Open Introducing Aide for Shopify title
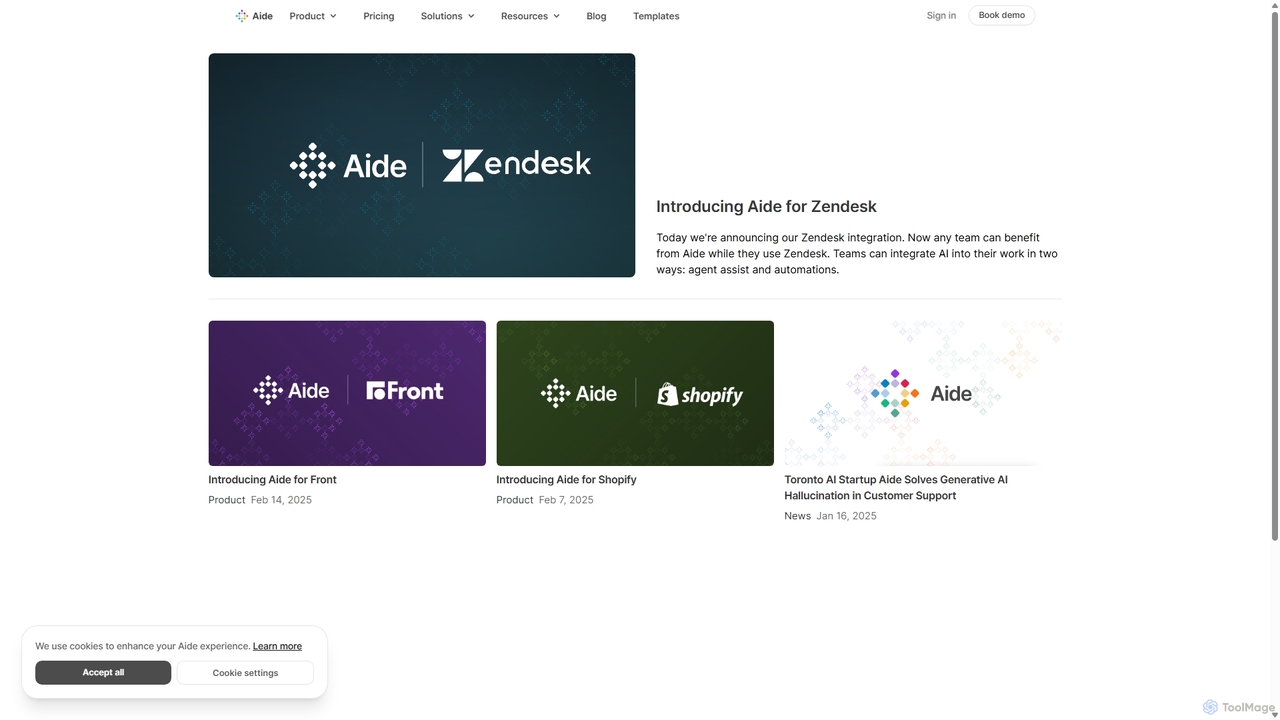 [x=566, y=480]
